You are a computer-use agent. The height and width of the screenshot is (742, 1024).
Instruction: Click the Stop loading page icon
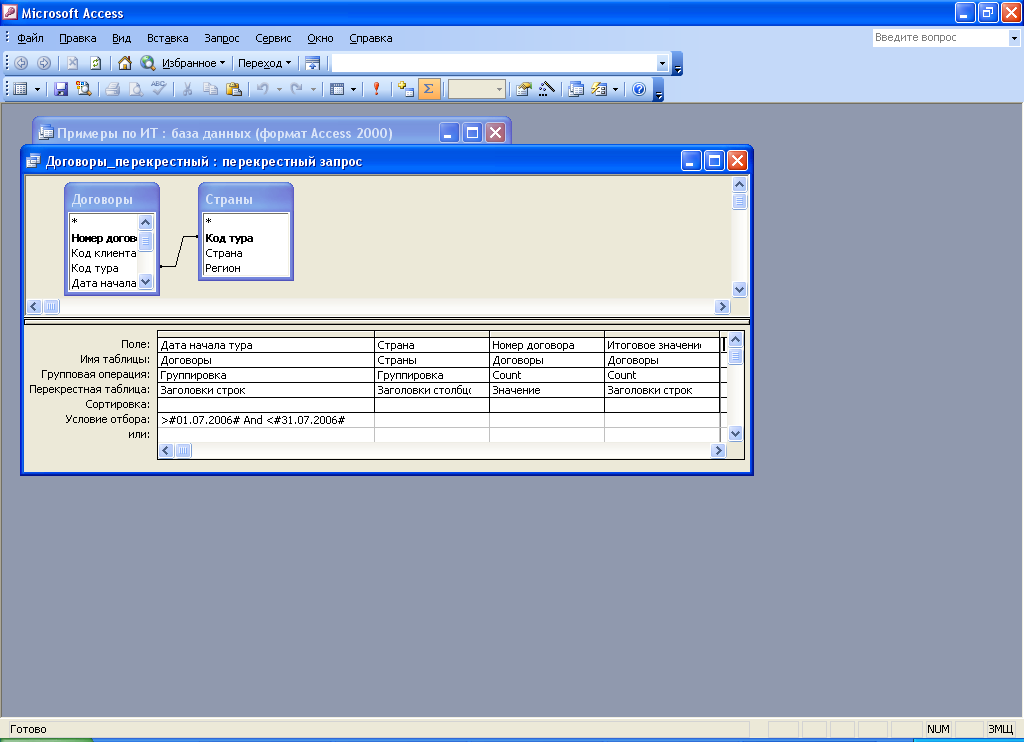tap(72, 63)
